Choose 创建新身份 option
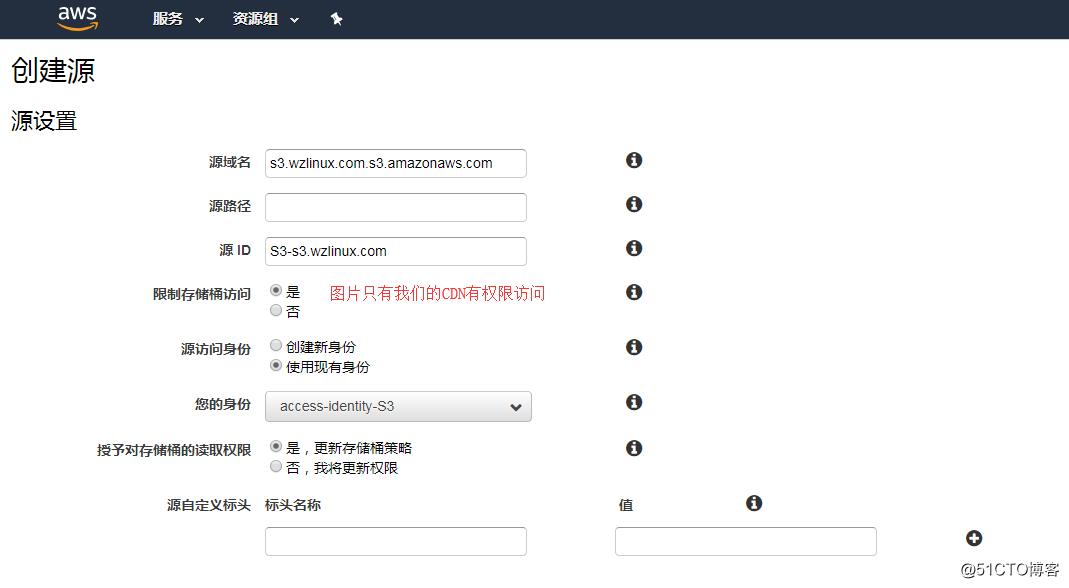Image resolution: width=1069 pixels, height=588 pixels. click(276, 345)
